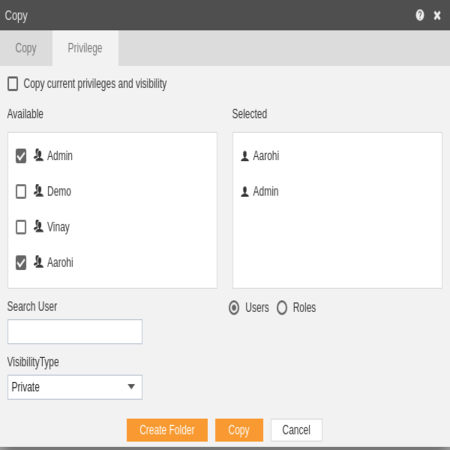The image size is (450, 450).
Task: Click the Cancel button
Action: tap(296, 430)
